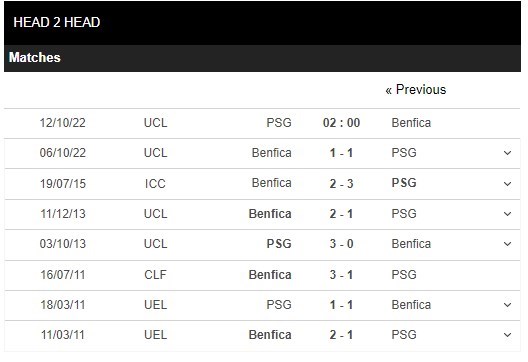Click the 2 - 3 ICC match score
This screenshot has height=362, width=528.
(341, 184)
